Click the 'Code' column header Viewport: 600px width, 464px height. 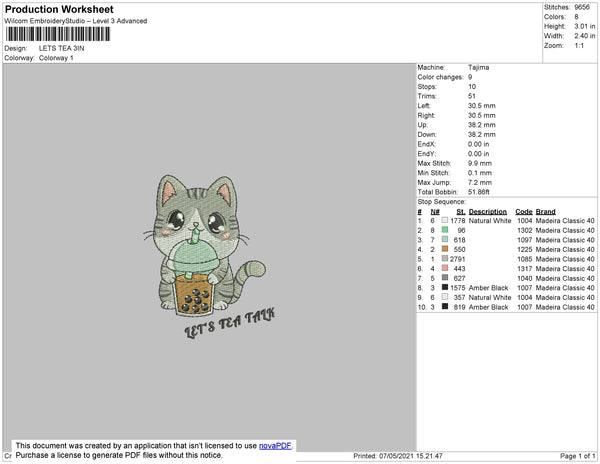click(x=524, y=212)
